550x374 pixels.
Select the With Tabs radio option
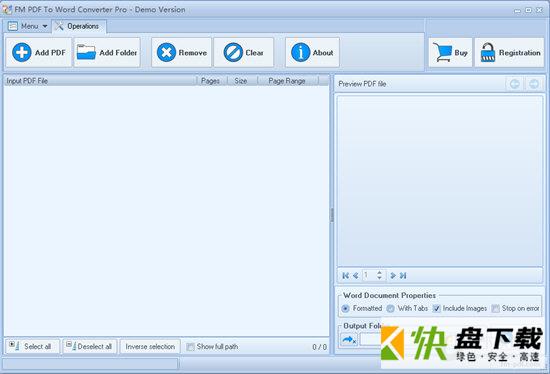[x=390, y=308]
